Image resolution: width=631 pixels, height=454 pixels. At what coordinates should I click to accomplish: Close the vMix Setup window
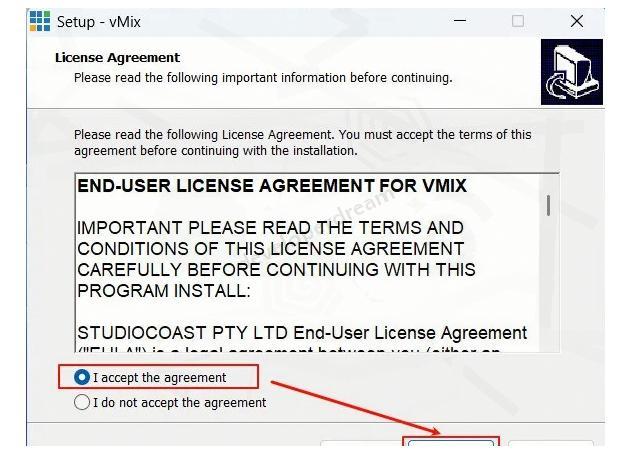pyautogui.click(x=577, y=21)
